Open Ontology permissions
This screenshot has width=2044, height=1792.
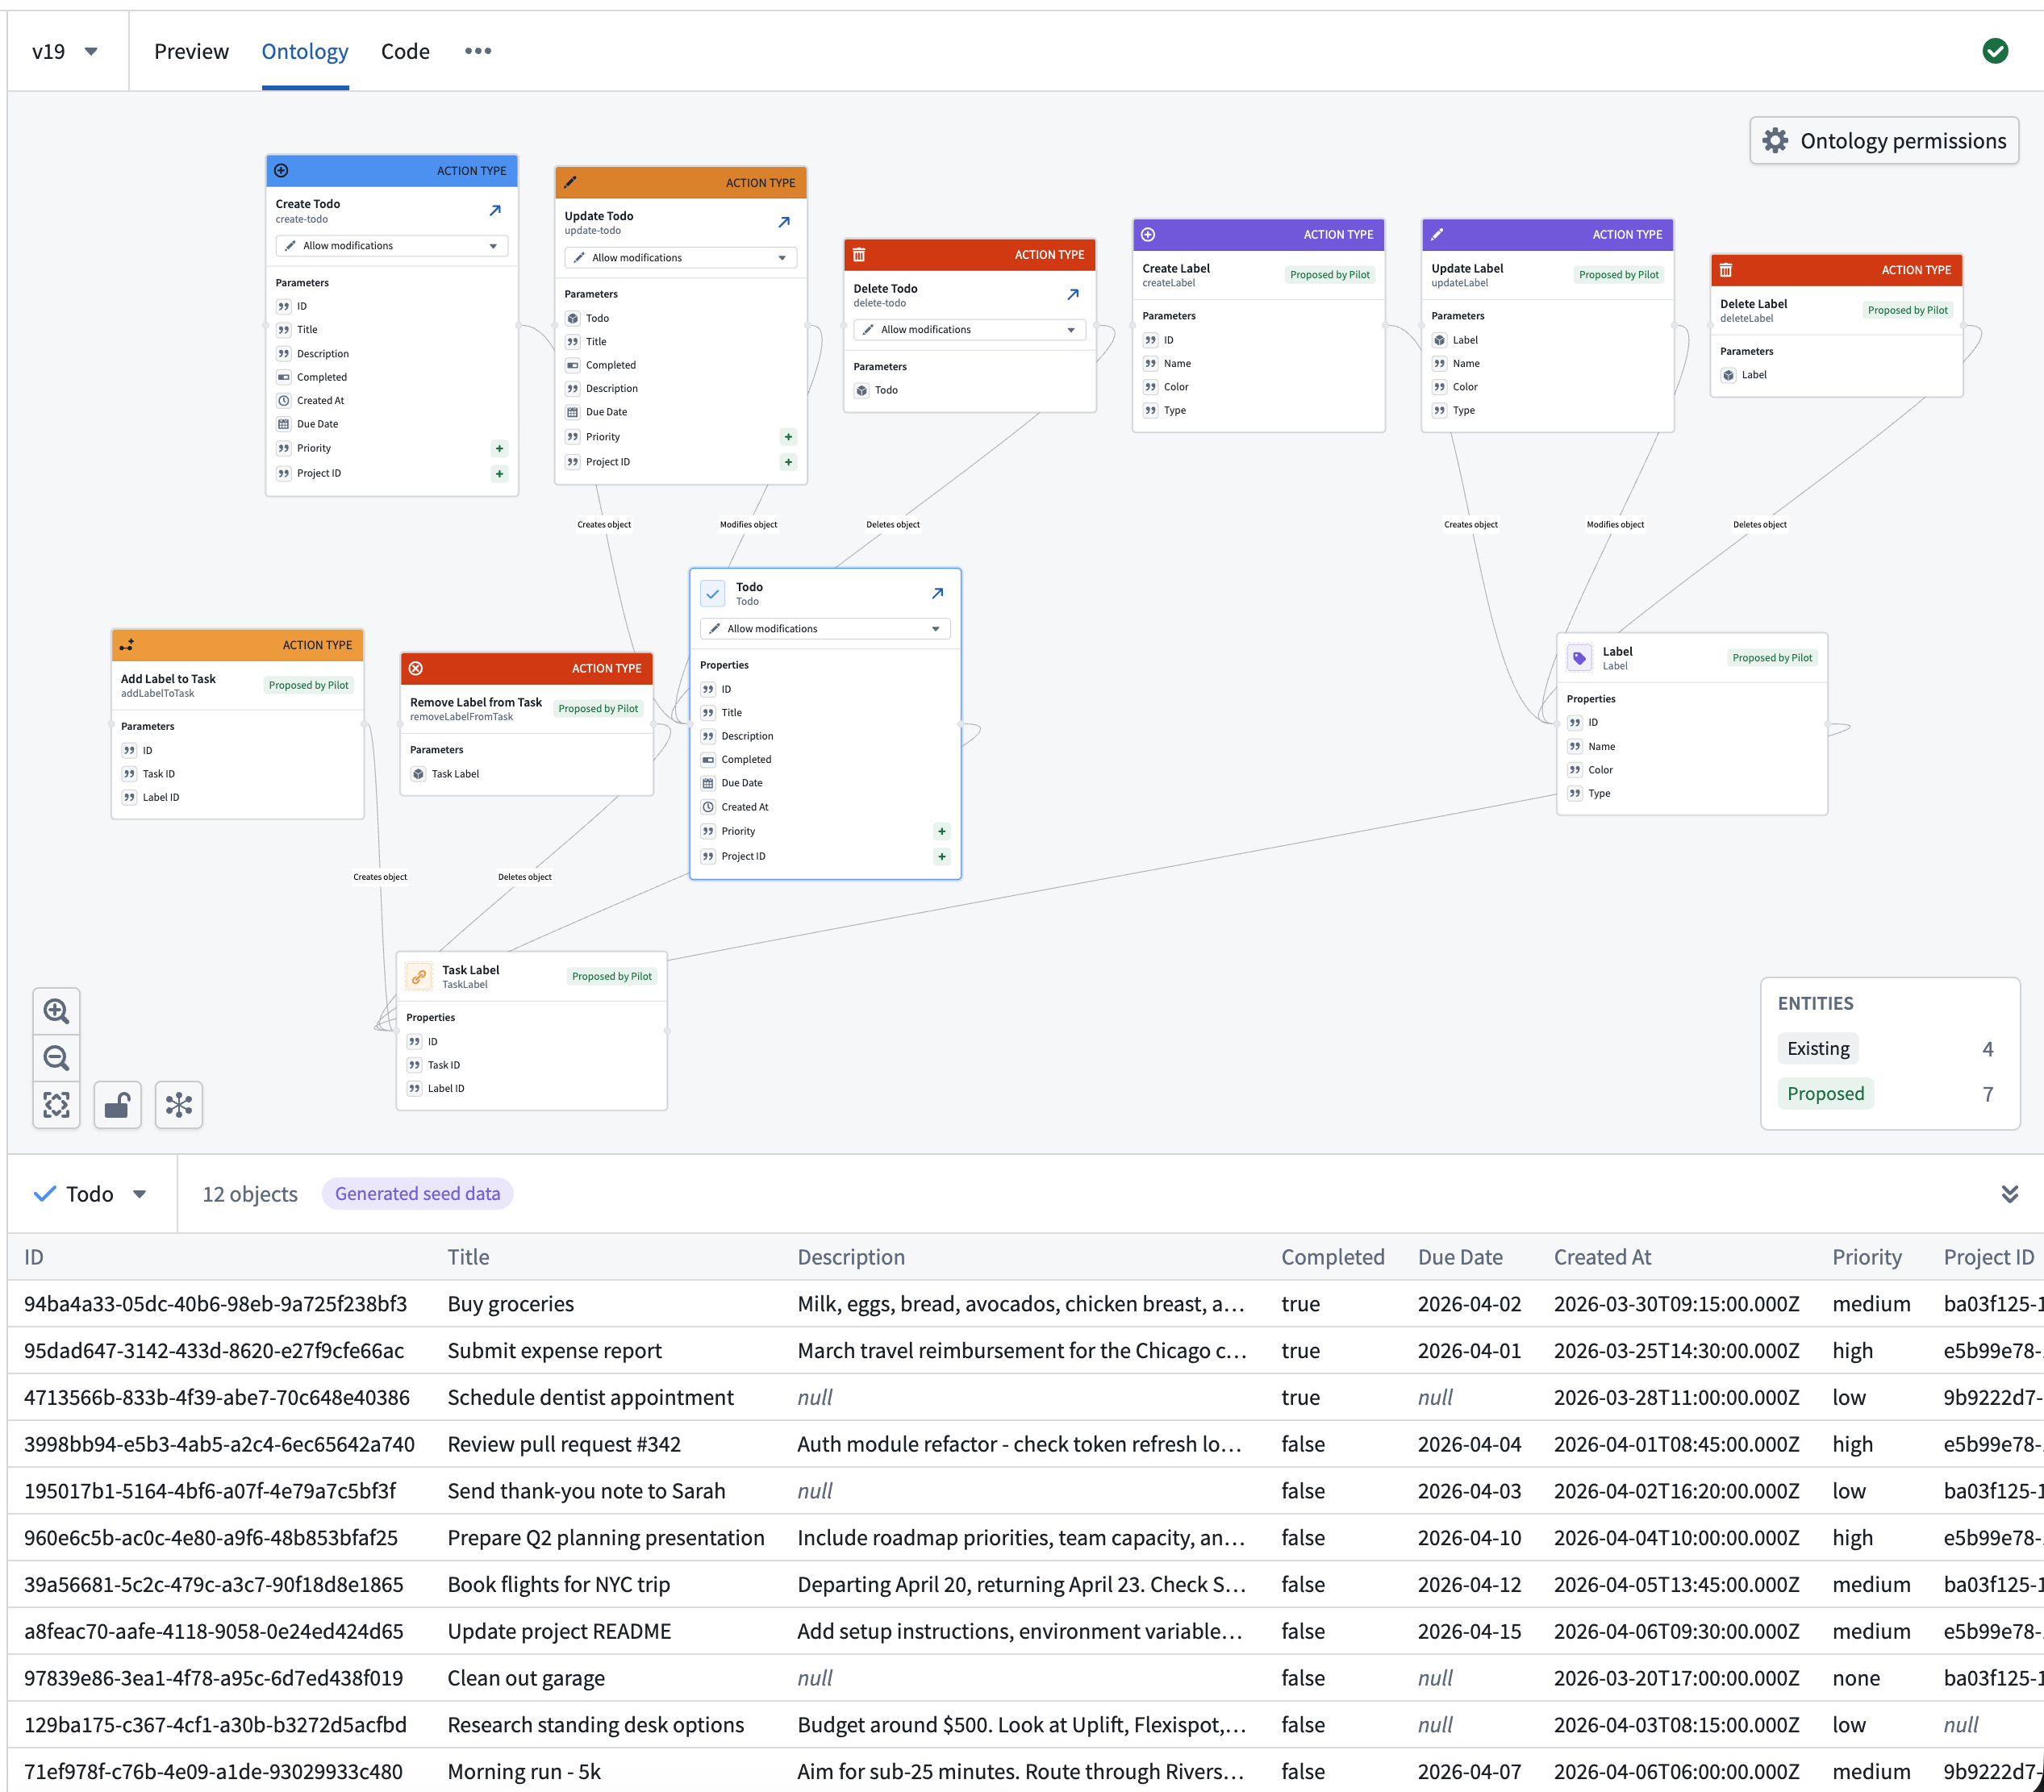click(1884, 140)
